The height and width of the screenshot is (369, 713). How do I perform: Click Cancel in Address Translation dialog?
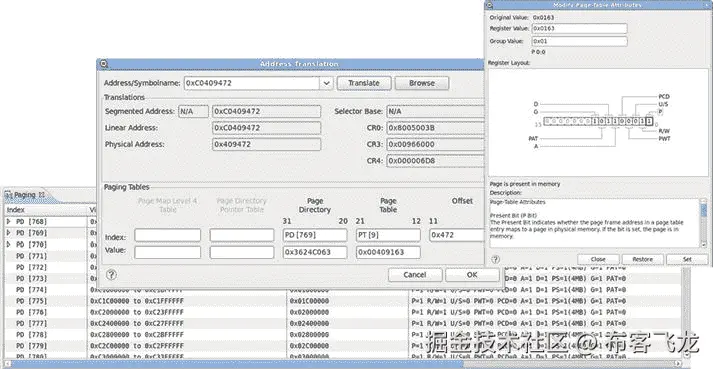(x=415, y=275)
